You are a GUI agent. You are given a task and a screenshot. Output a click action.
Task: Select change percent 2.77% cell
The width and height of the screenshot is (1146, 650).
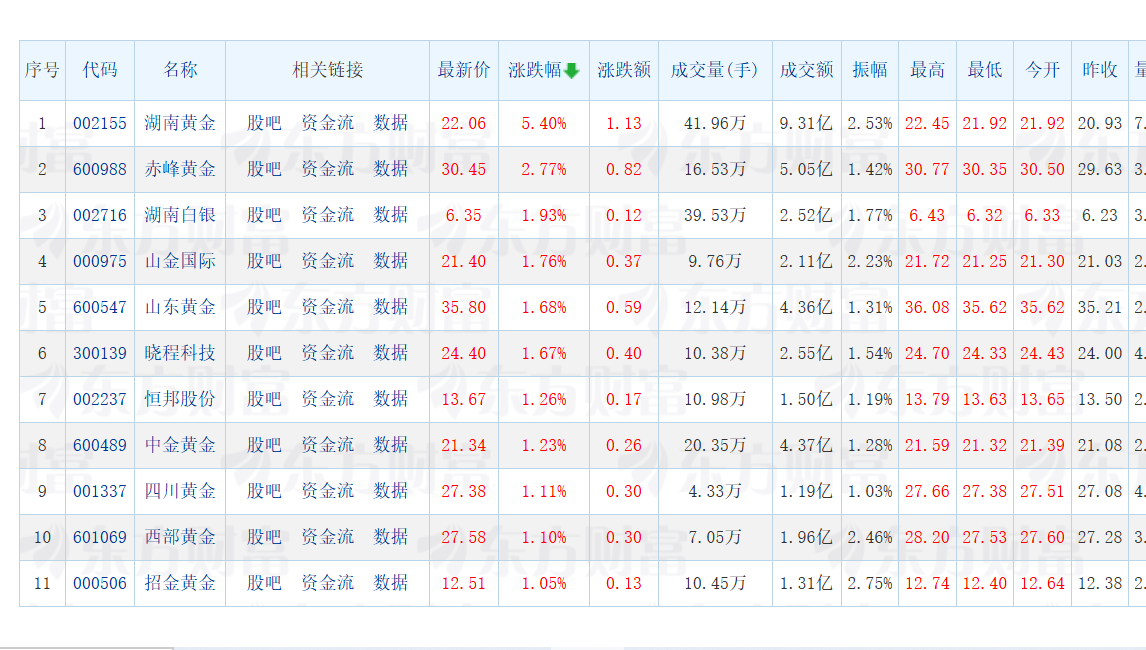pyautogui.click(x=544, y=170)
